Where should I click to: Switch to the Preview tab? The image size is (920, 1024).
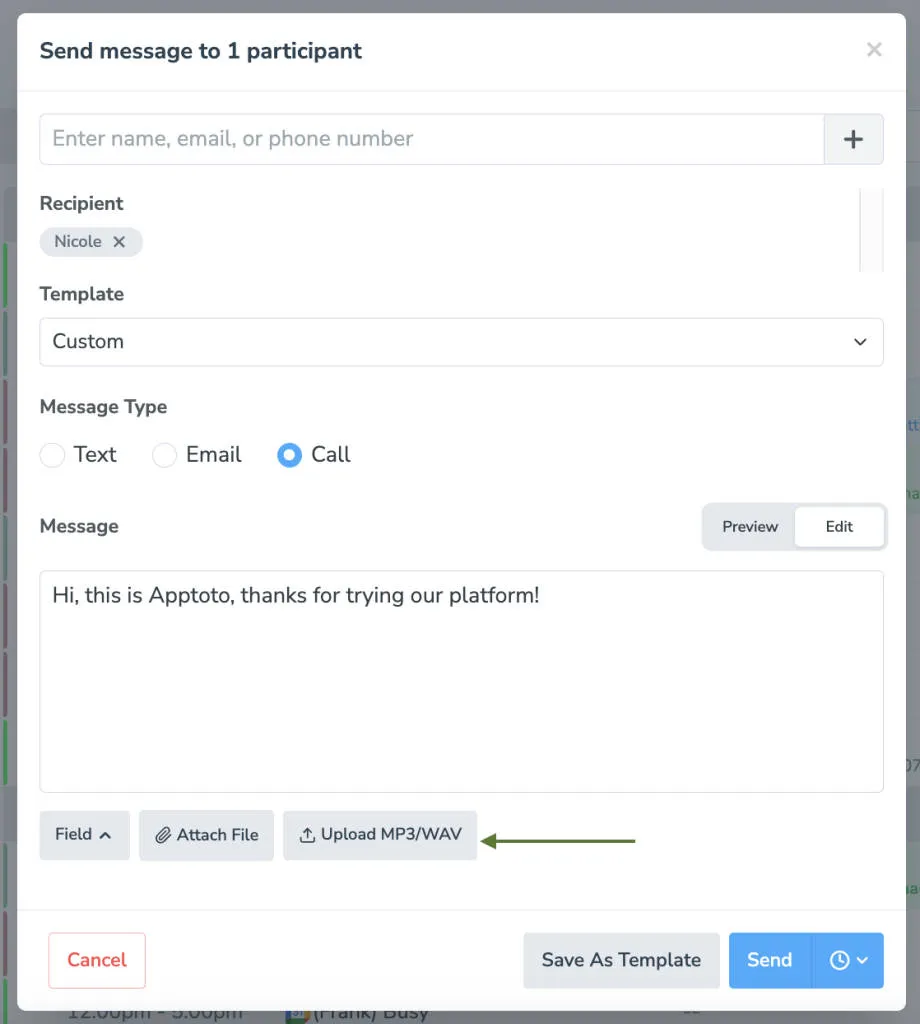tap(749, 527)
